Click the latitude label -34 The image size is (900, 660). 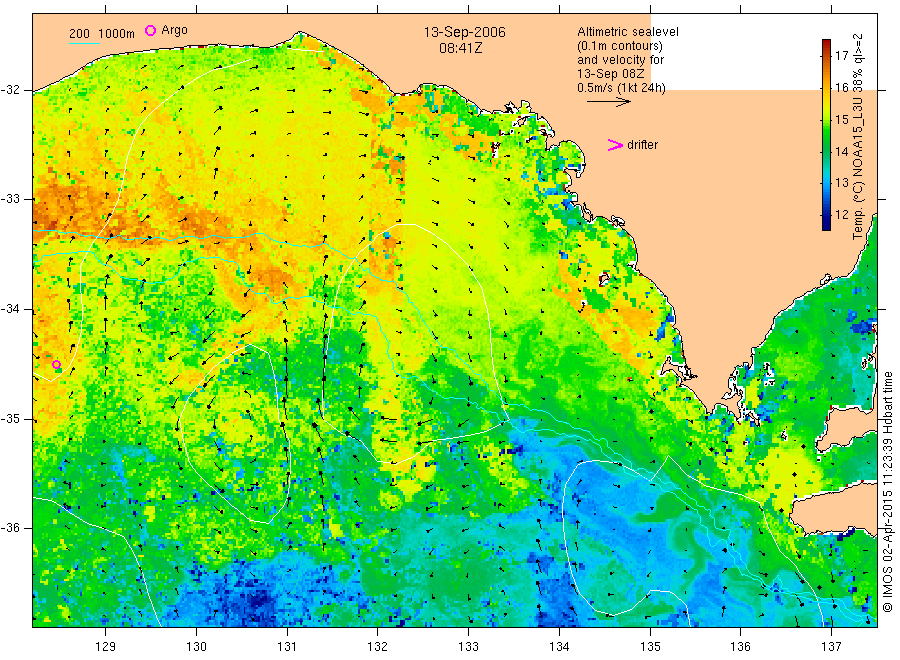click(x=10, y=309)
